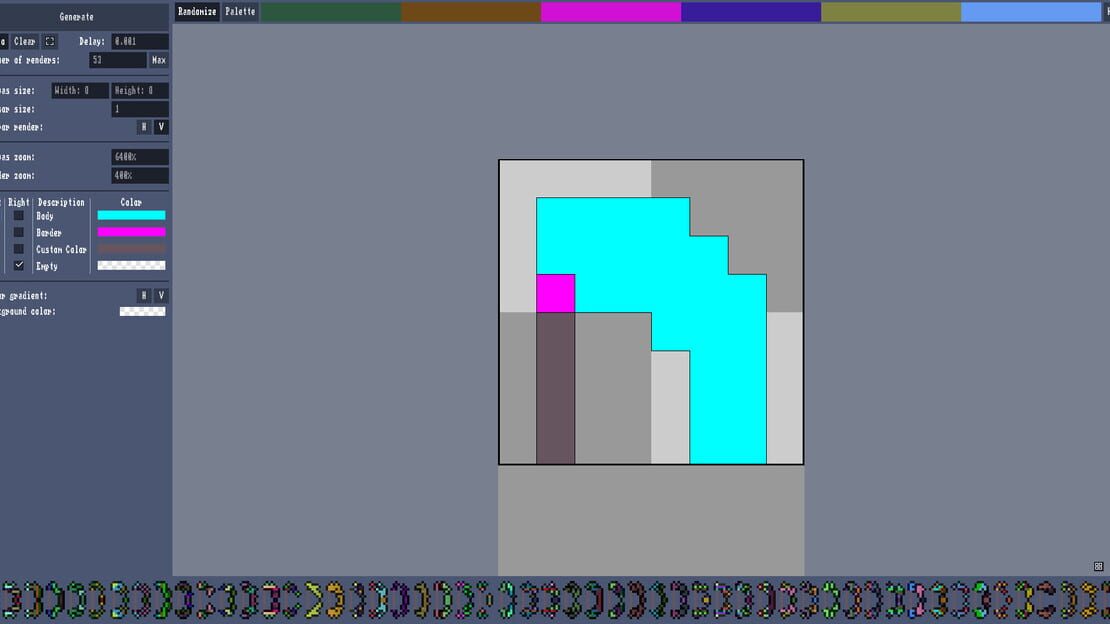This screenshot has height=624, width=1110.
Task: Click the Delay input field
Action: click(x=139, y=42)
